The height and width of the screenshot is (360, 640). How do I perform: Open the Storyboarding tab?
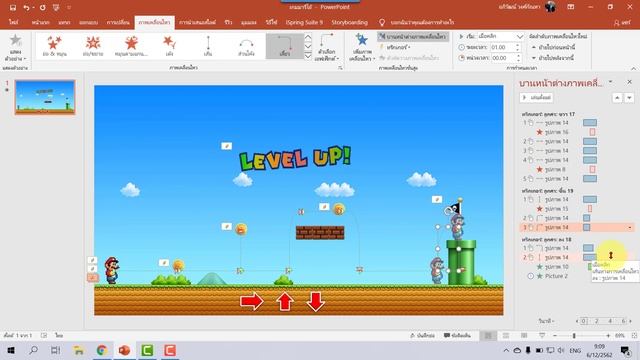click(x=349, y=22)
